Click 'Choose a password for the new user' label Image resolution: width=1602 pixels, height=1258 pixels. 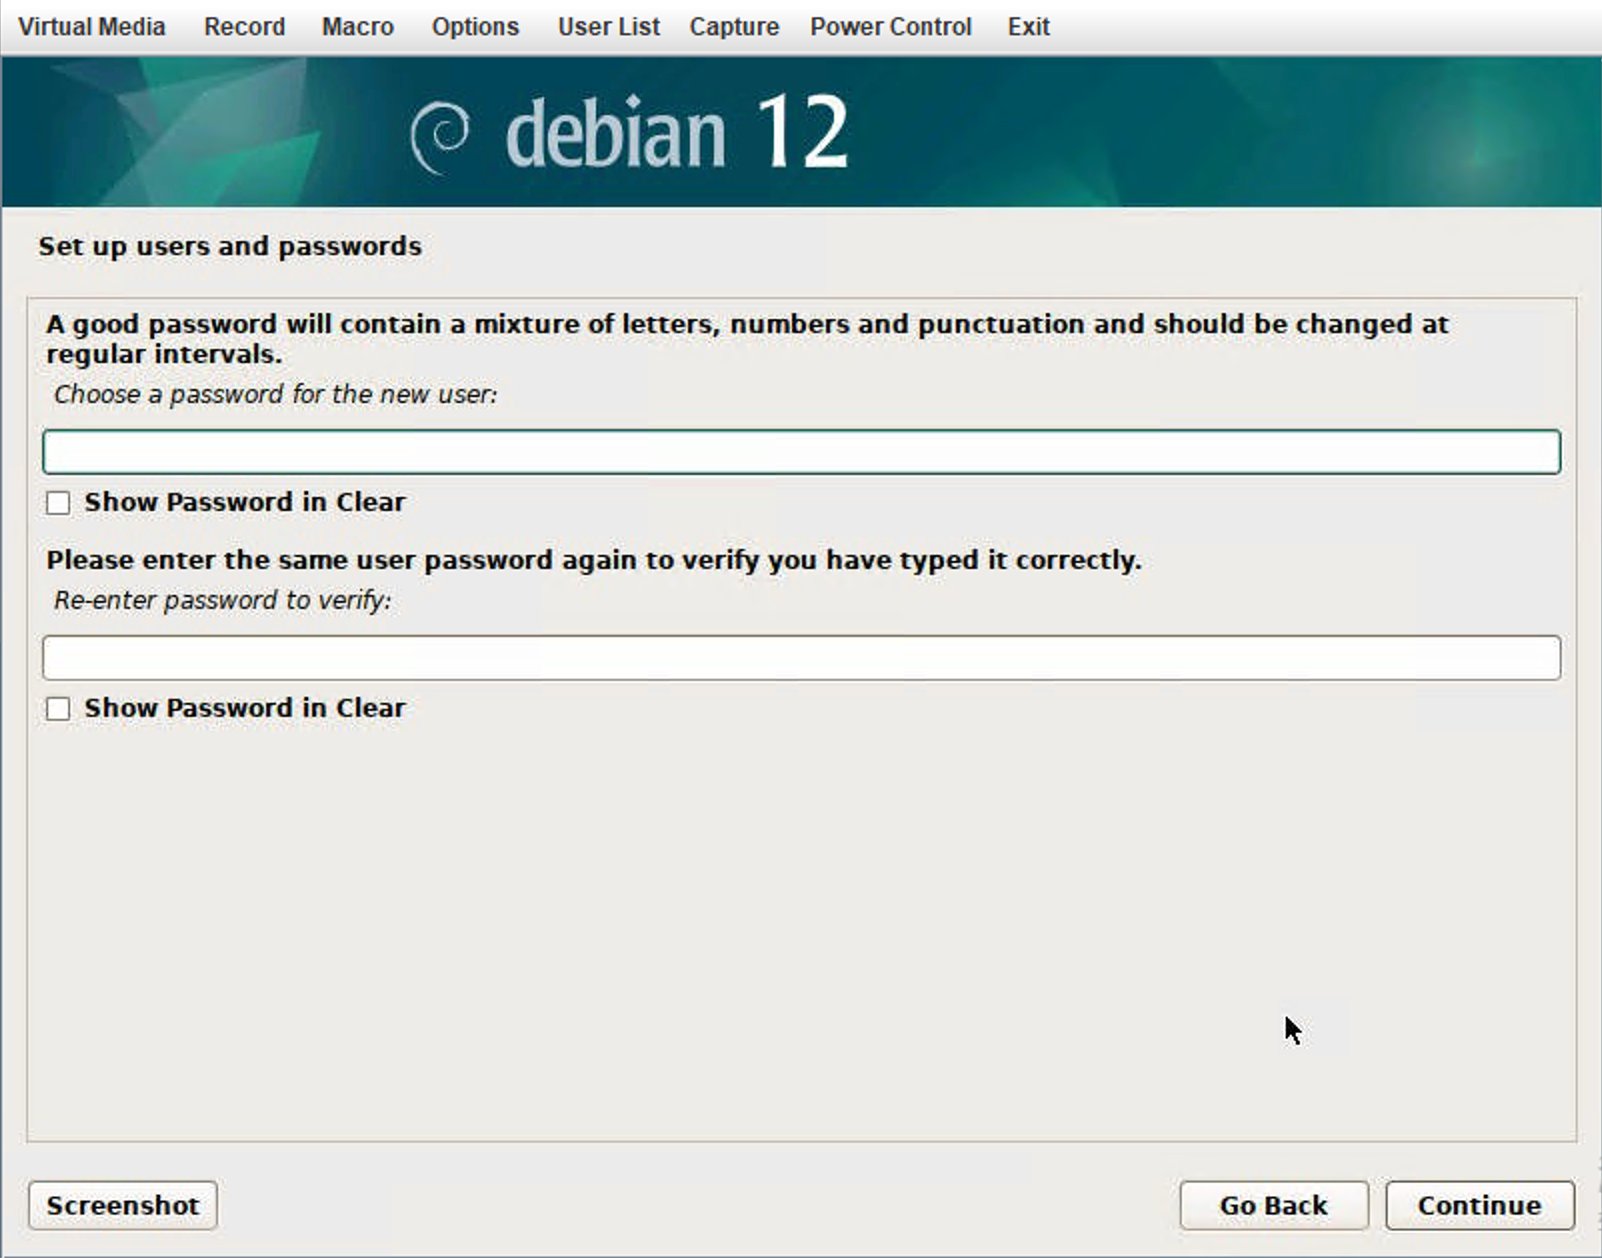(x=275, y=394)
